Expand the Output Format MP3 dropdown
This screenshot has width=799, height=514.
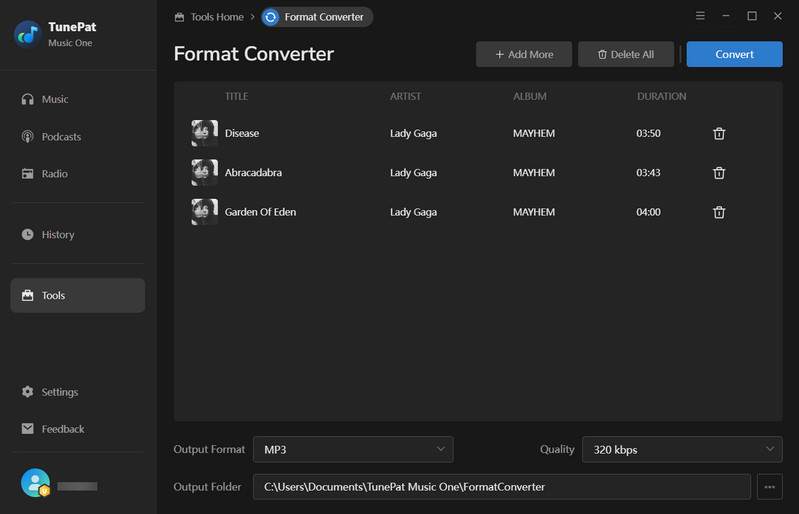(x=353, y=449)
